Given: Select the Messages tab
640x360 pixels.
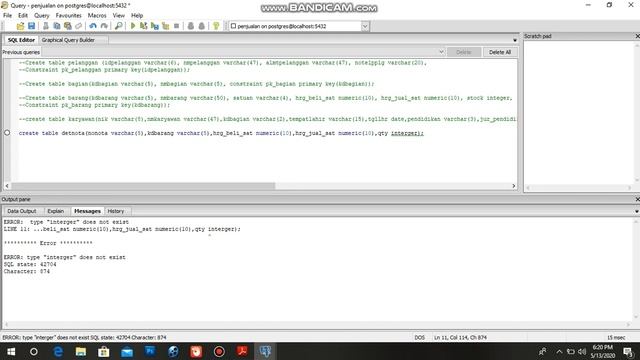Looking at the screenshot, I should point(87,211).
